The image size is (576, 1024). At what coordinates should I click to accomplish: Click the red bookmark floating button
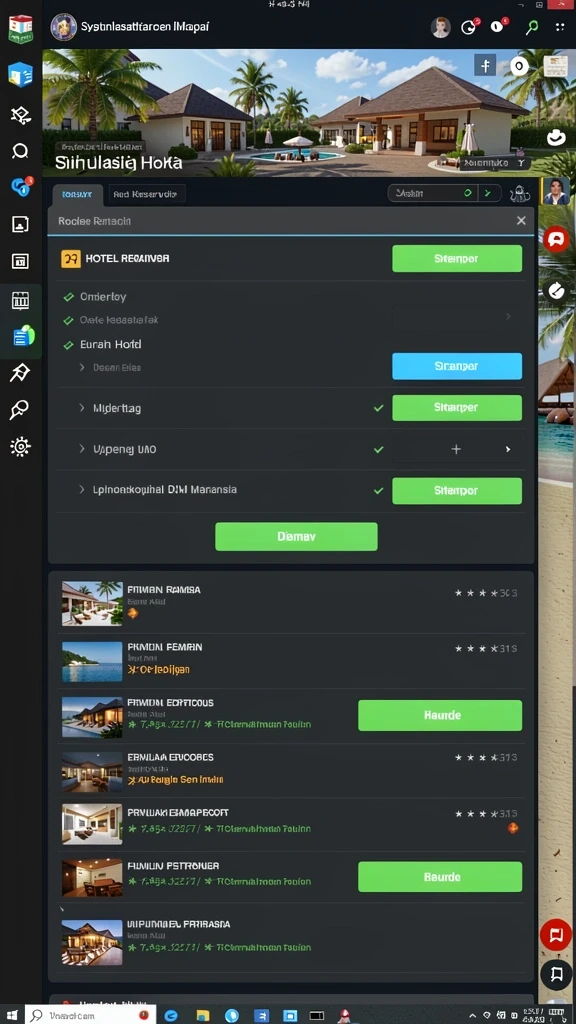pos(556,934)
